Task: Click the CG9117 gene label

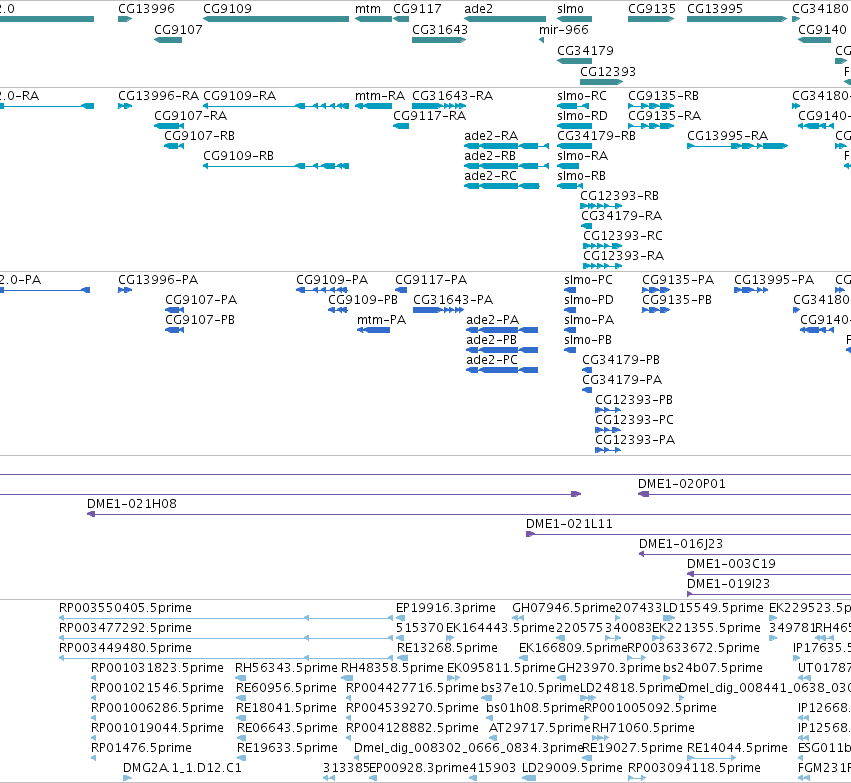Action: point(417,9)
